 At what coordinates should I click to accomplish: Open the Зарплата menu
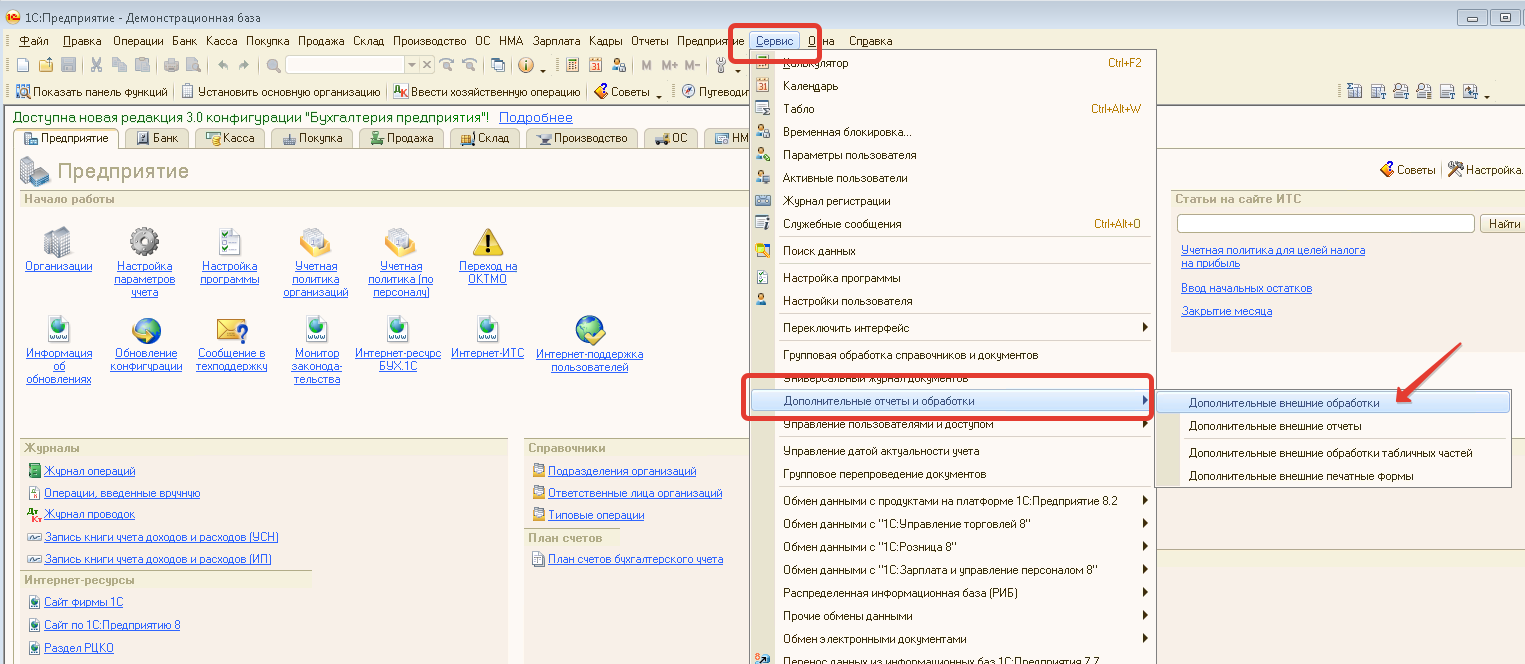pos(557,41)
